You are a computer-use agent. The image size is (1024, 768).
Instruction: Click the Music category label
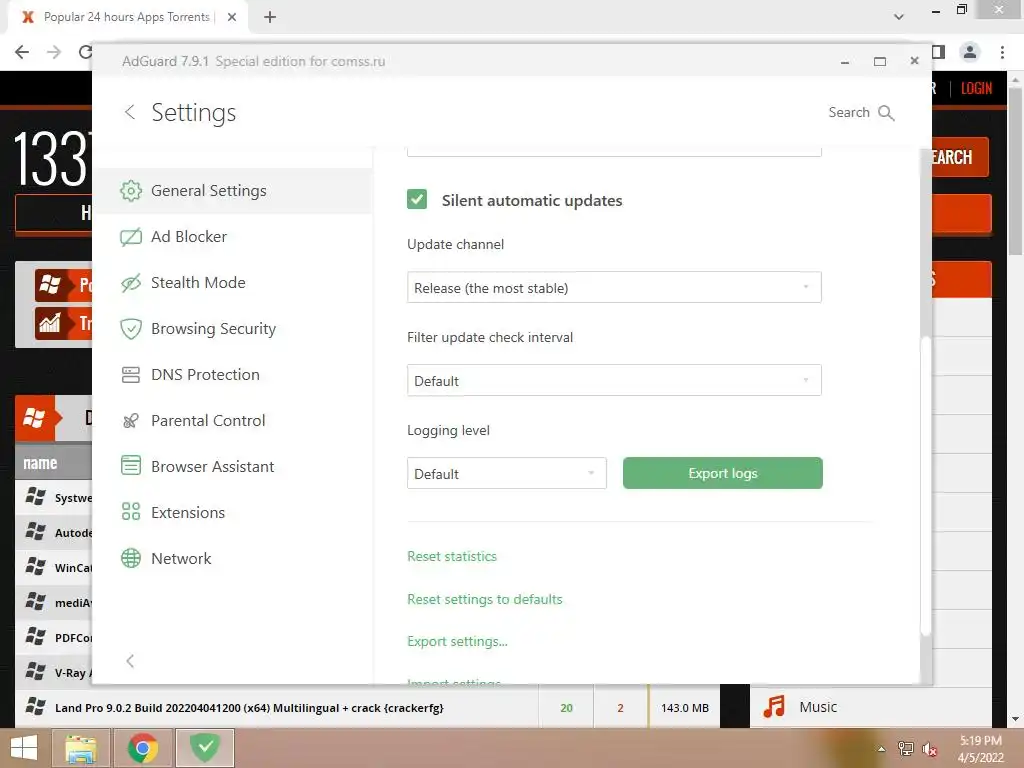tap(818, 707)
